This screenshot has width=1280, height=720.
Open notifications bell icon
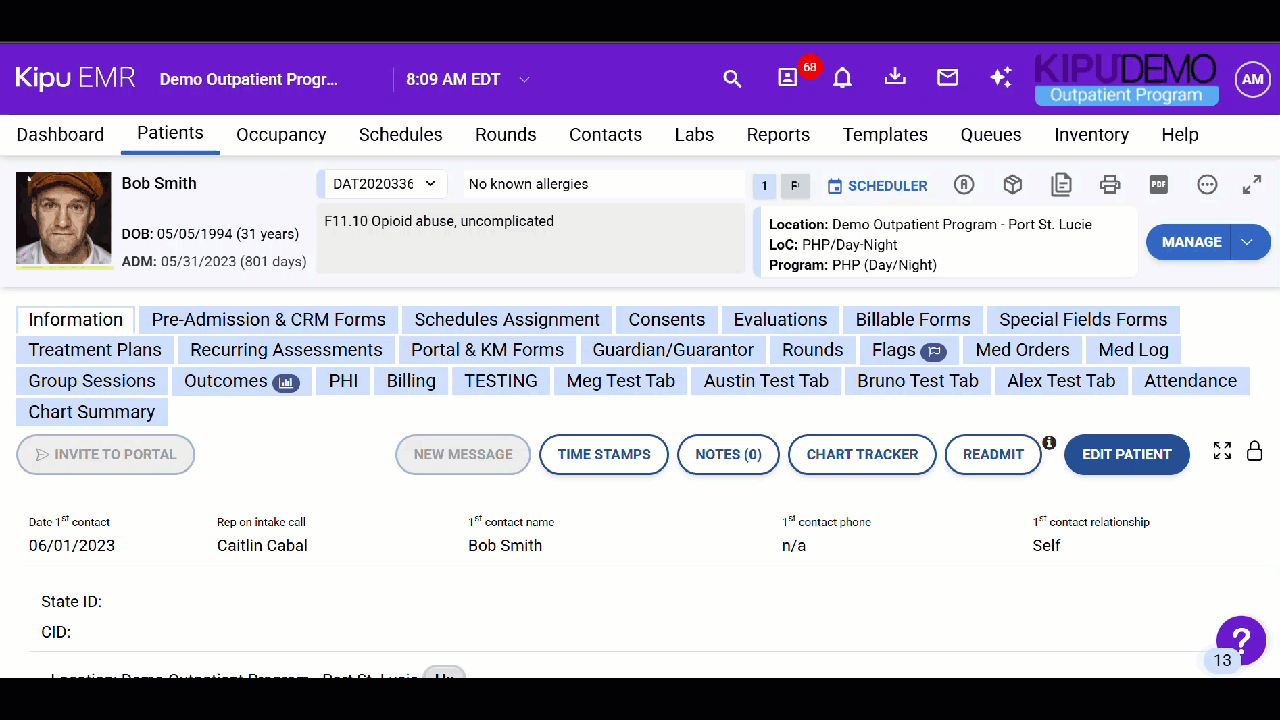[x=843, y=79]
